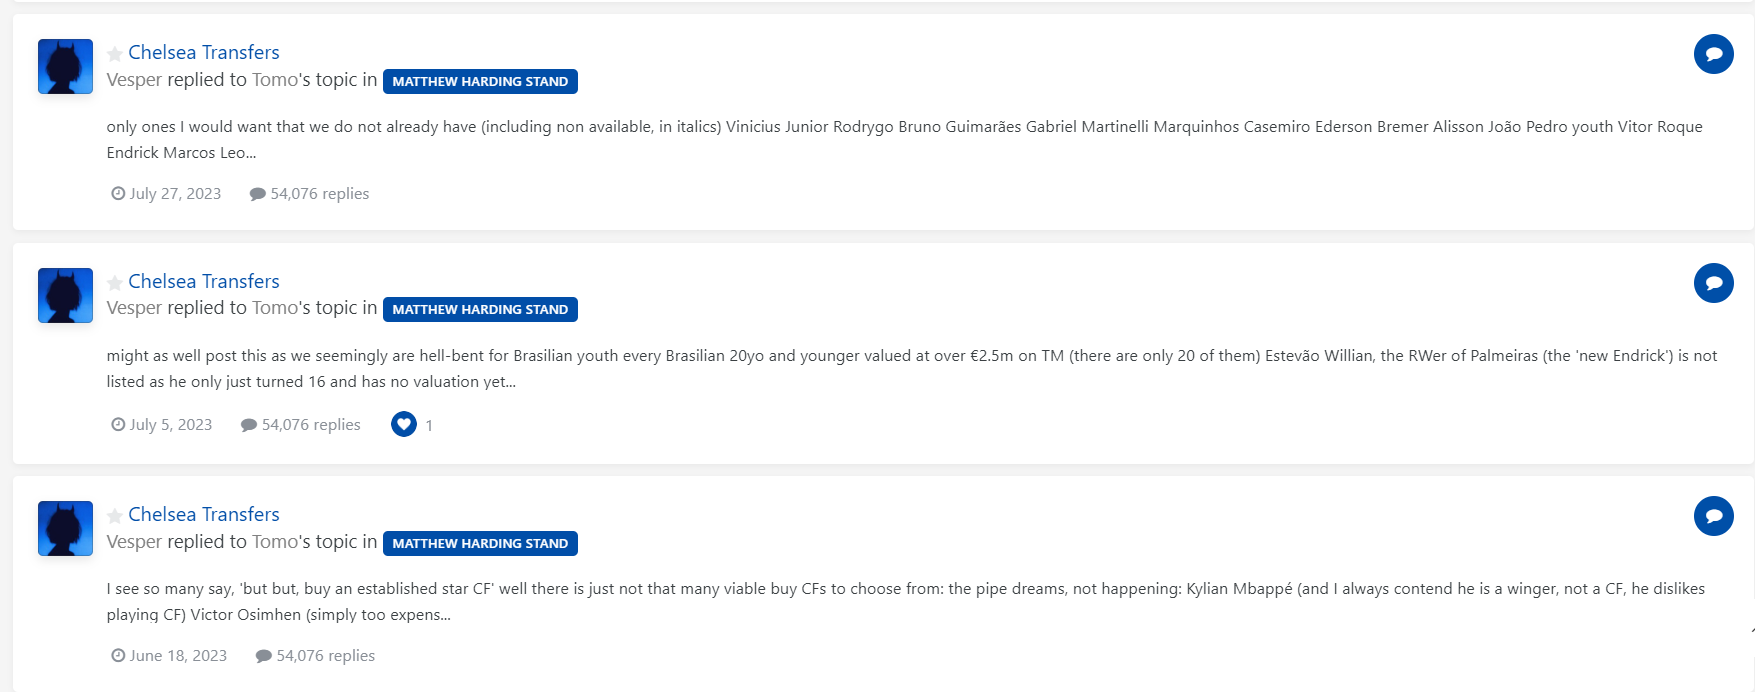The image size is (1755, 692).
Task: Click the star icon beside the third Chelsea Transfers title
Action: 115,516
